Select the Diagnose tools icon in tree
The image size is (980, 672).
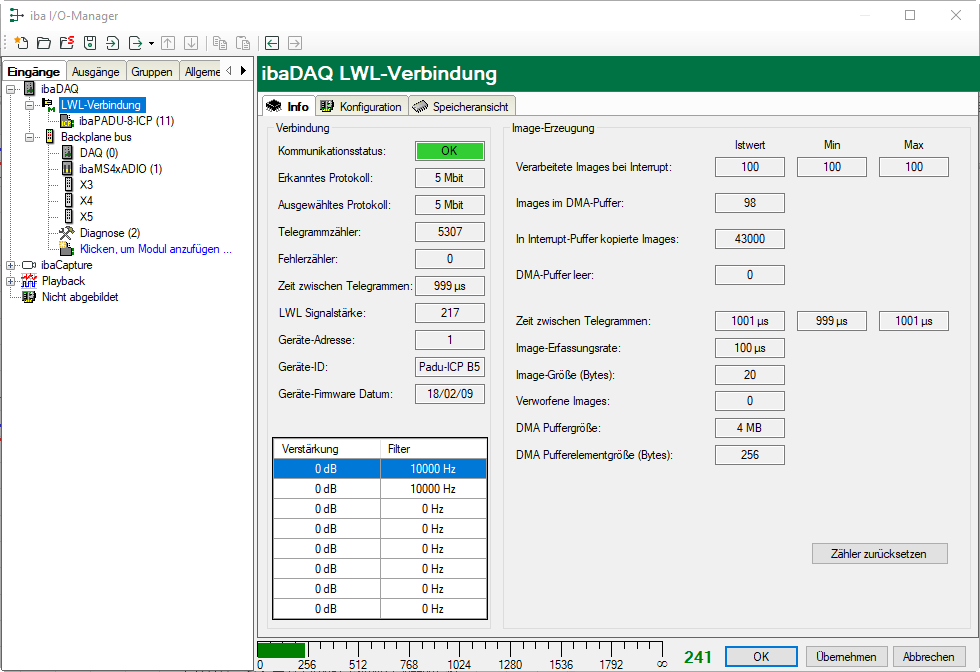pyautogui.click(x=68, y=233)
